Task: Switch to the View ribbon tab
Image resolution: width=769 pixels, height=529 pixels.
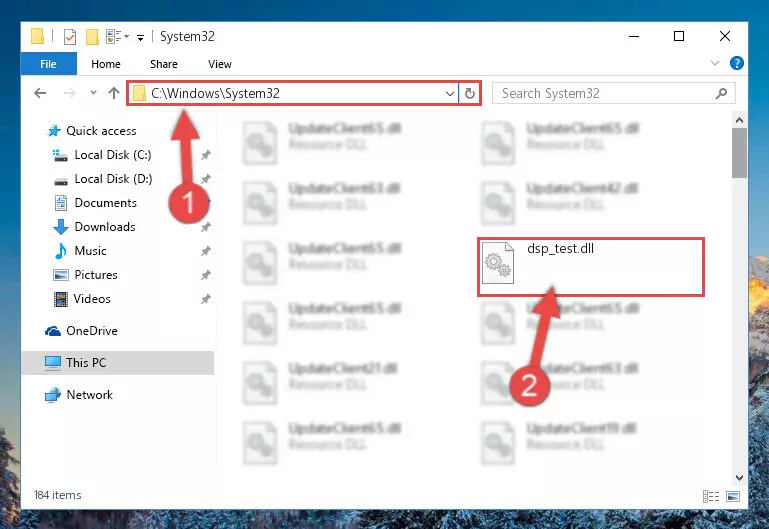Action: 219,64
